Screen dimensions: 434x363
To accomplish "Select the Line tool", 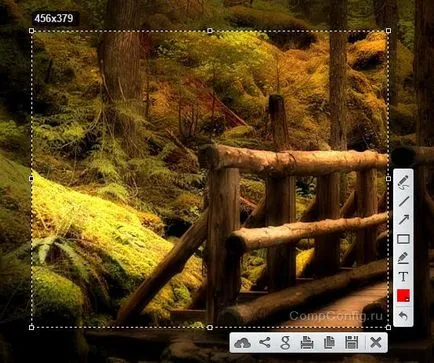I will (403, 201).
